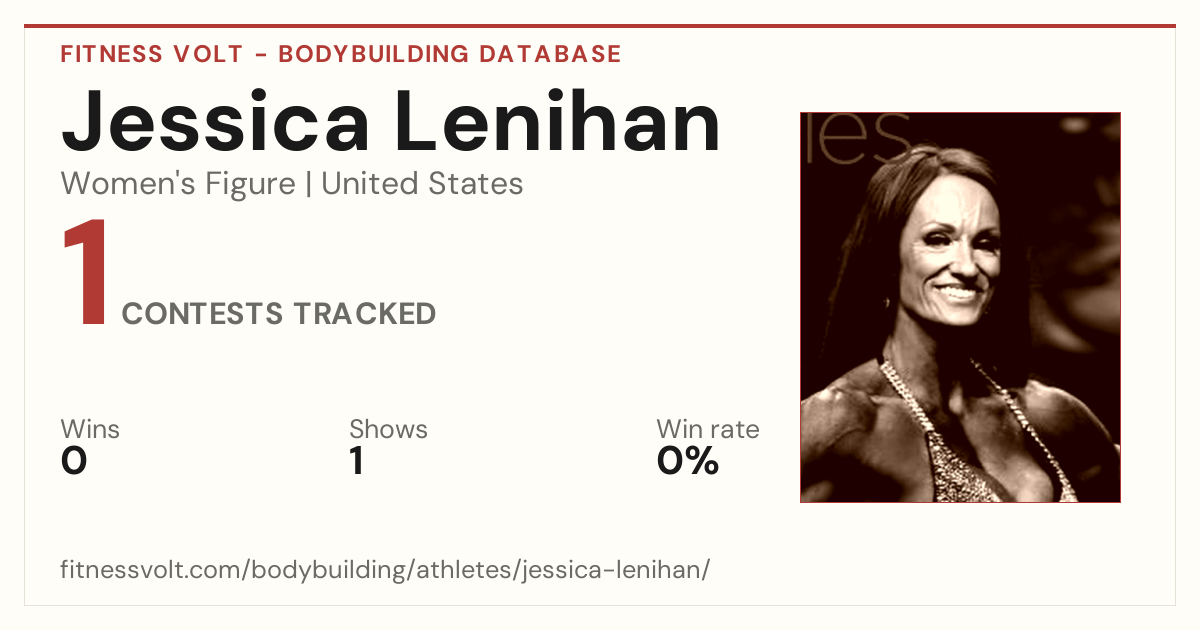1200x630 pixels.
Task: Click the Wins value 0
Action: tap(74, 461)
